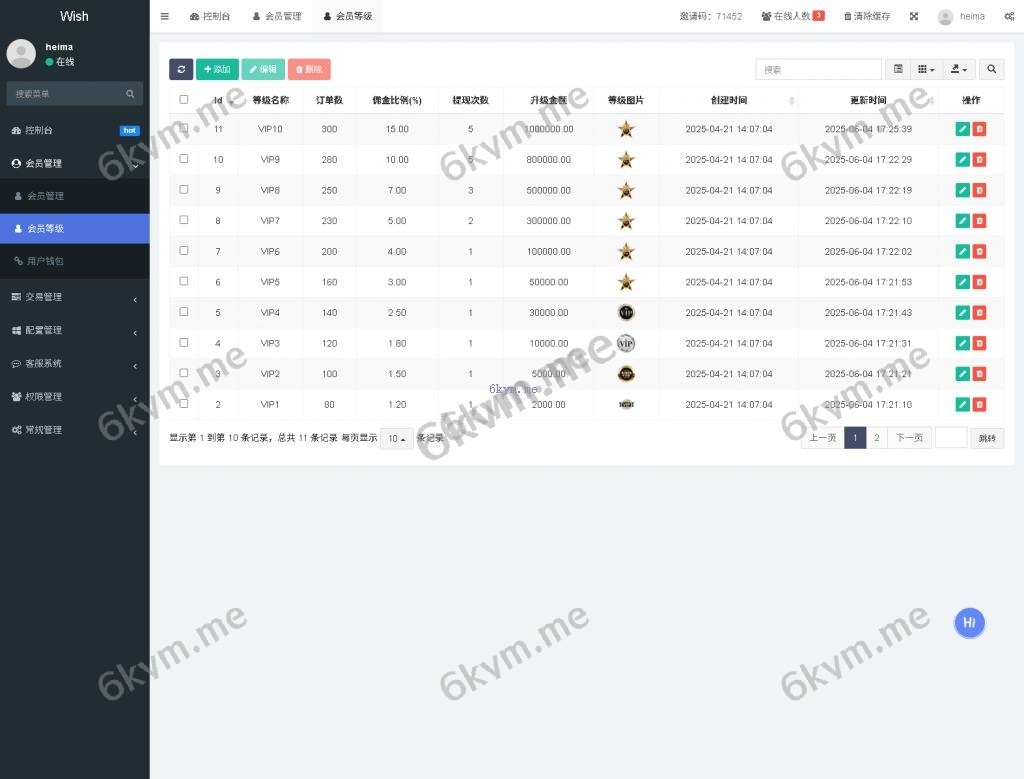Open 用户钱包 in the sidebar
The image size is (1024, 779).
click(x=45, y=261)
